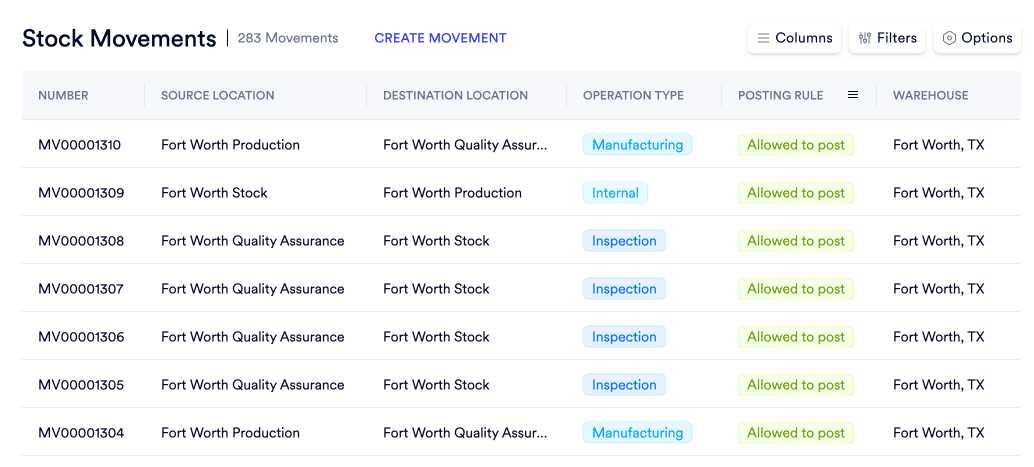Sort by DESTINATION LOCATION column header
The height and width of the screenshot is (467, 1034).
pyautogui.click(x=456, y=95)
